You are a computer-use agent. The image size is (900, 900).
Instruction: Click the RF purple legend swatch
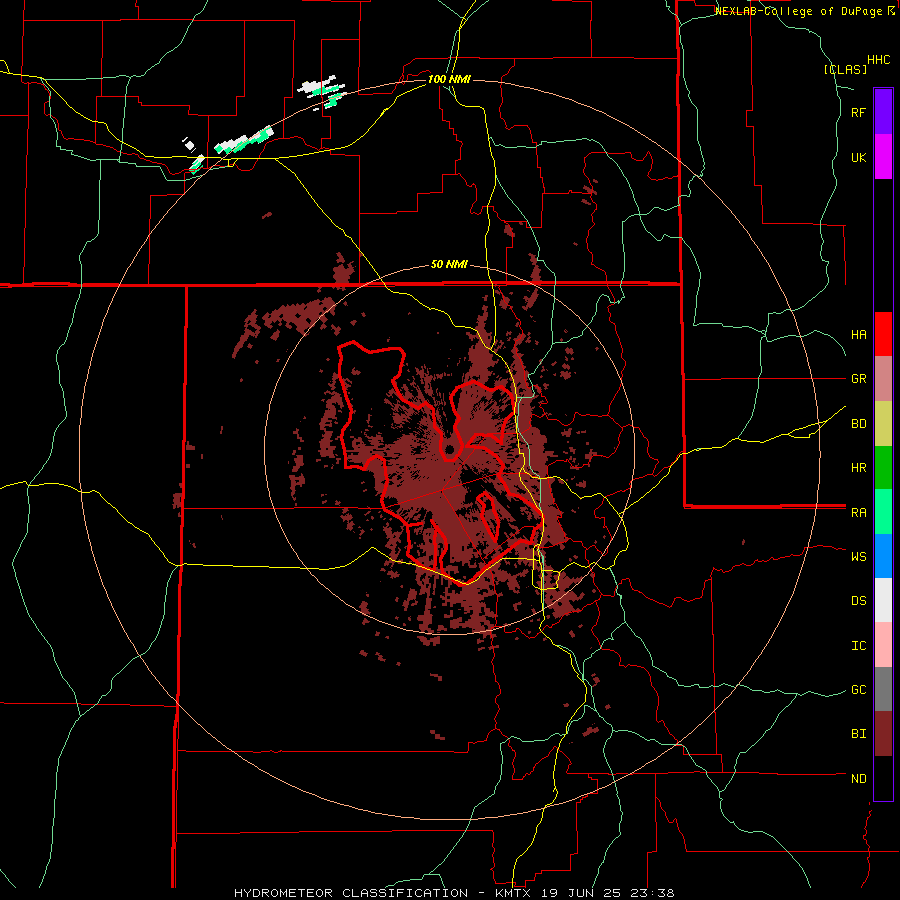coord(883,112)
